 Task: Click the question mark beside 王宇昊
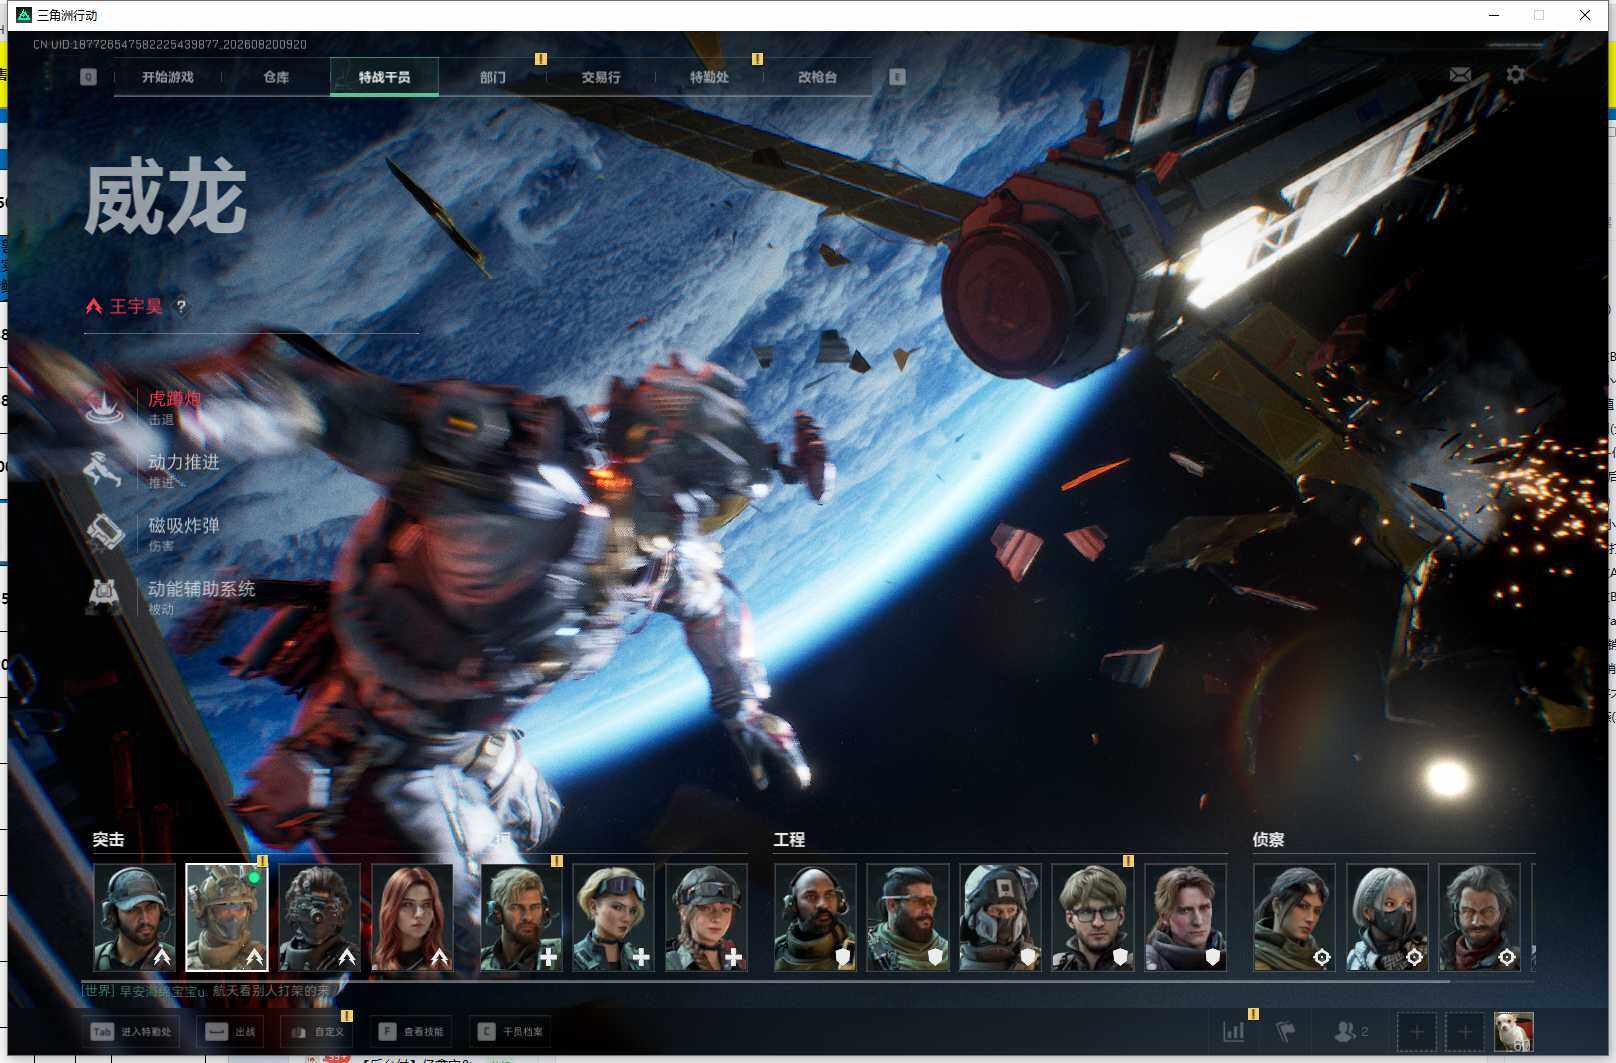coord(181,307)
